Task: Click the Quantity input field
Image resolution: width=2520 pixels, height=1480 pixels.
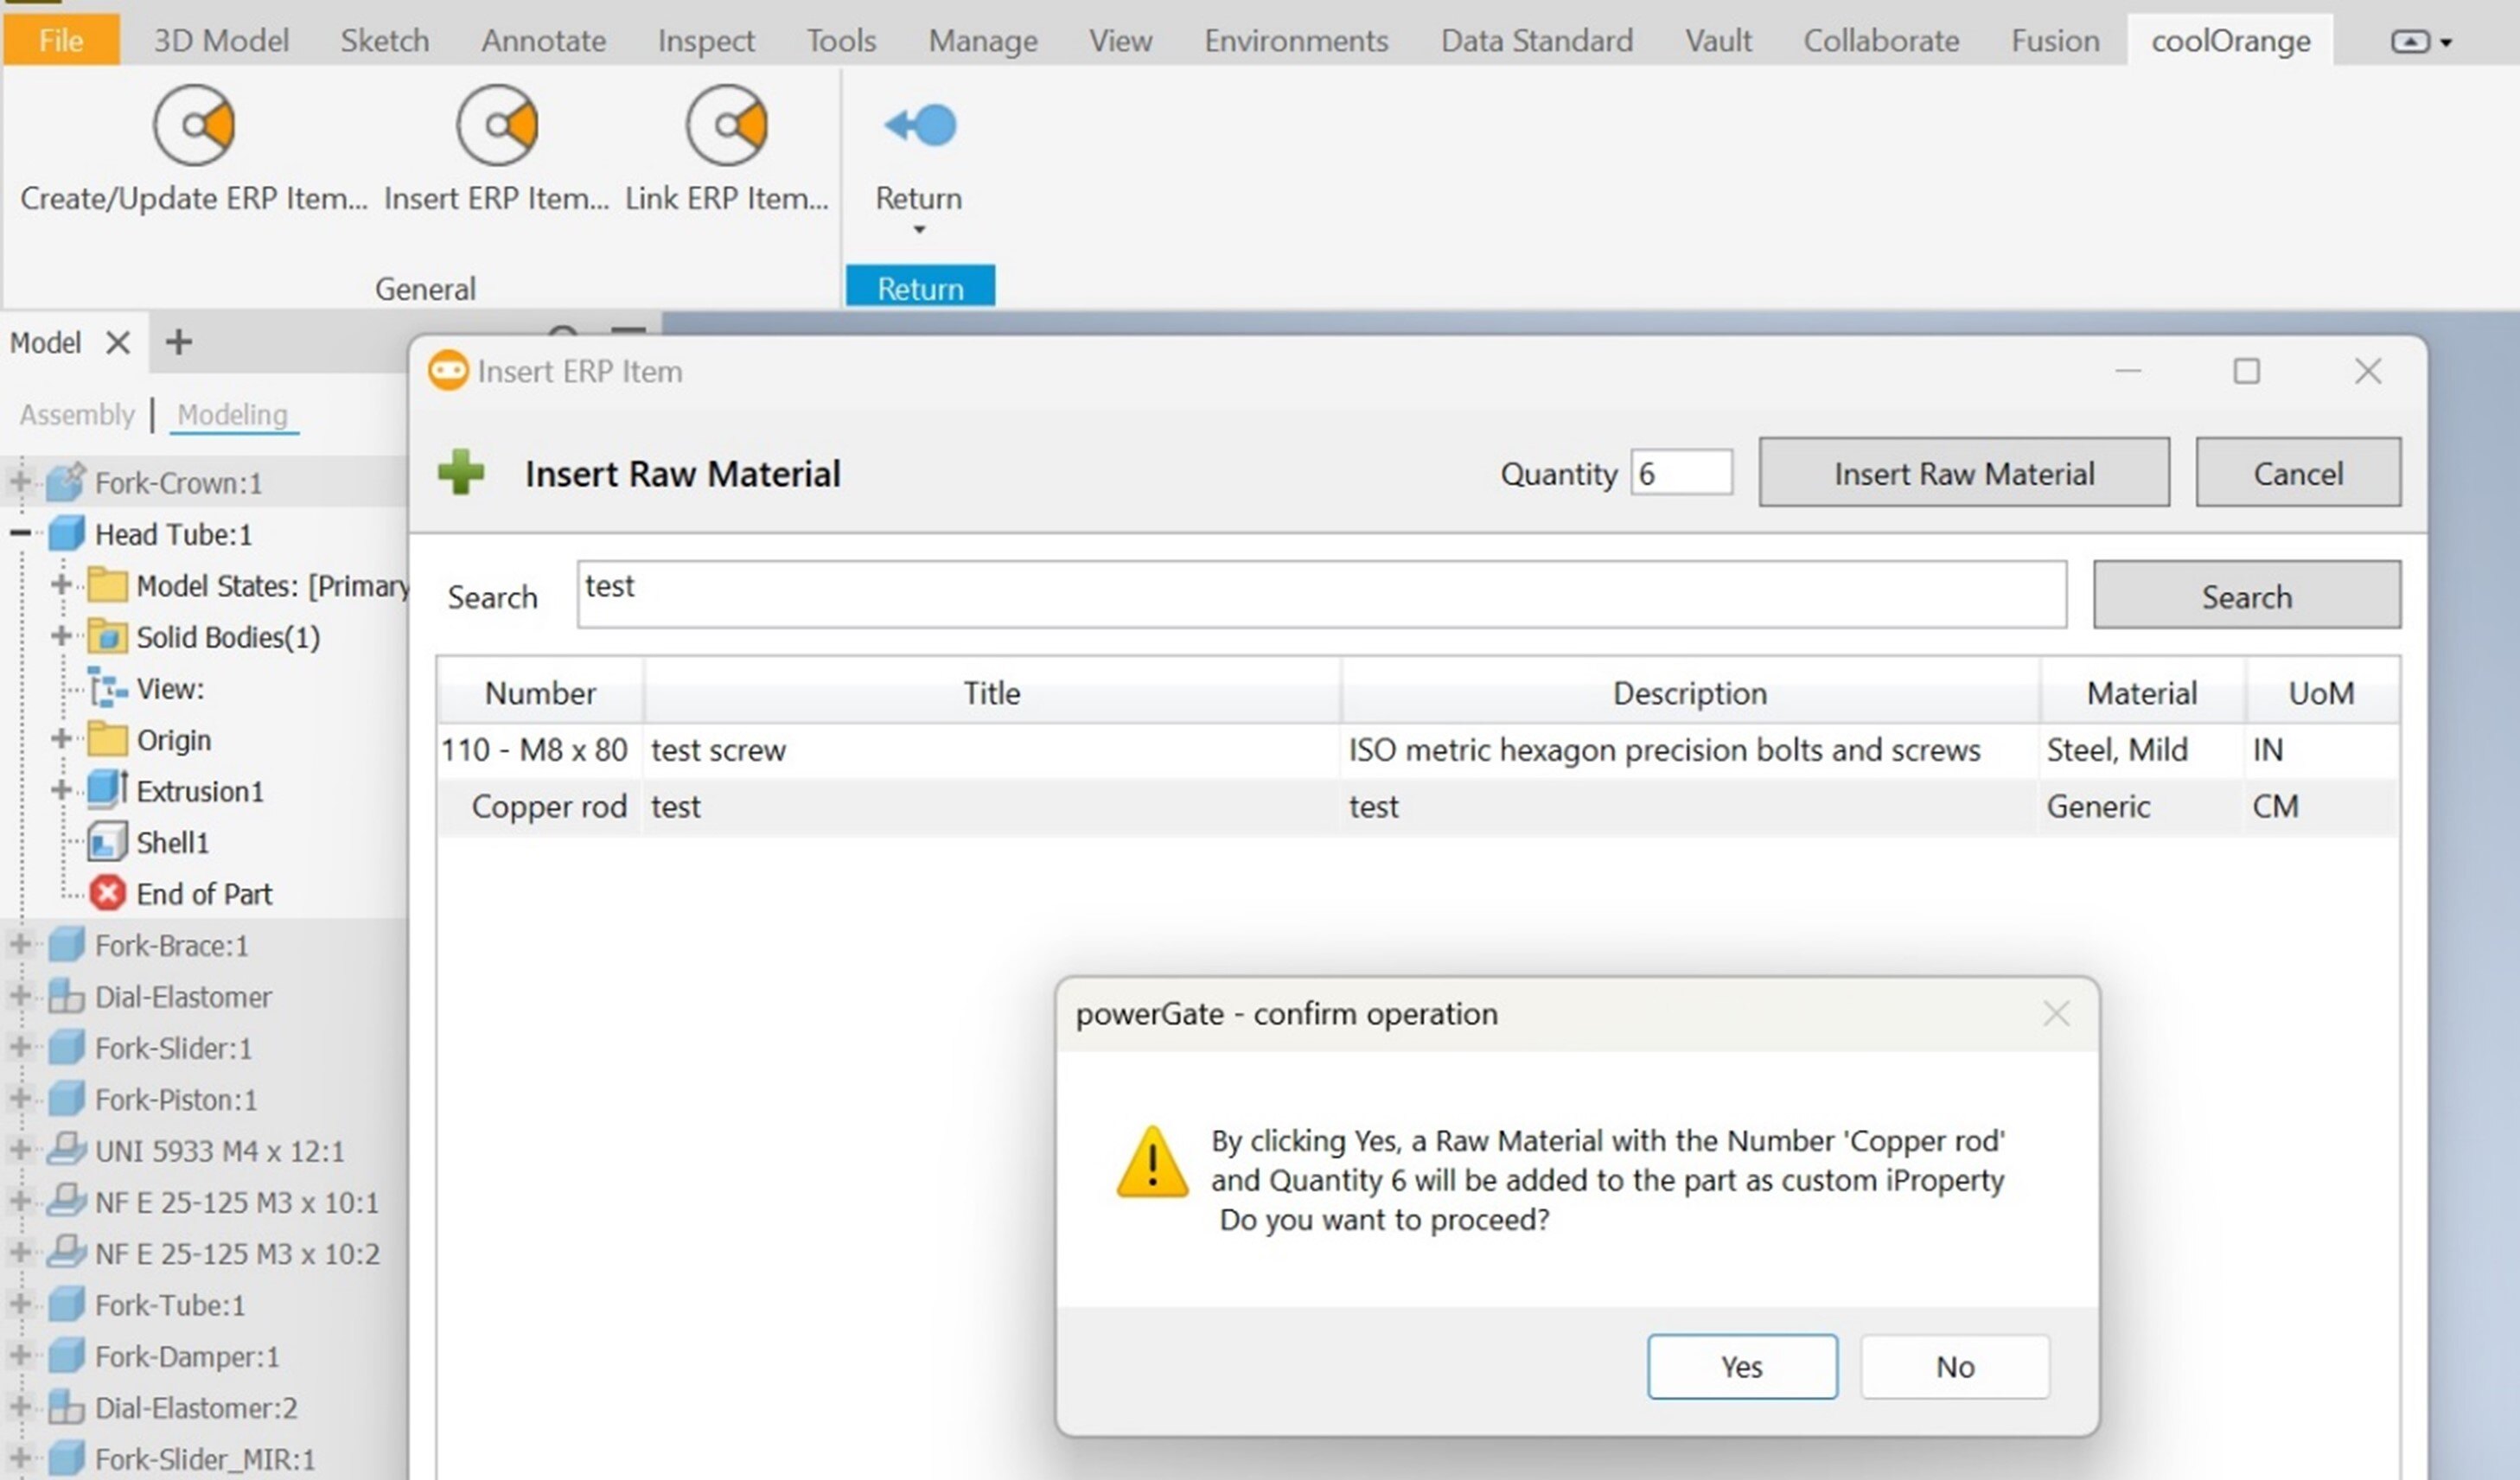Action: pyautogui.click(x=1681, y=472)
